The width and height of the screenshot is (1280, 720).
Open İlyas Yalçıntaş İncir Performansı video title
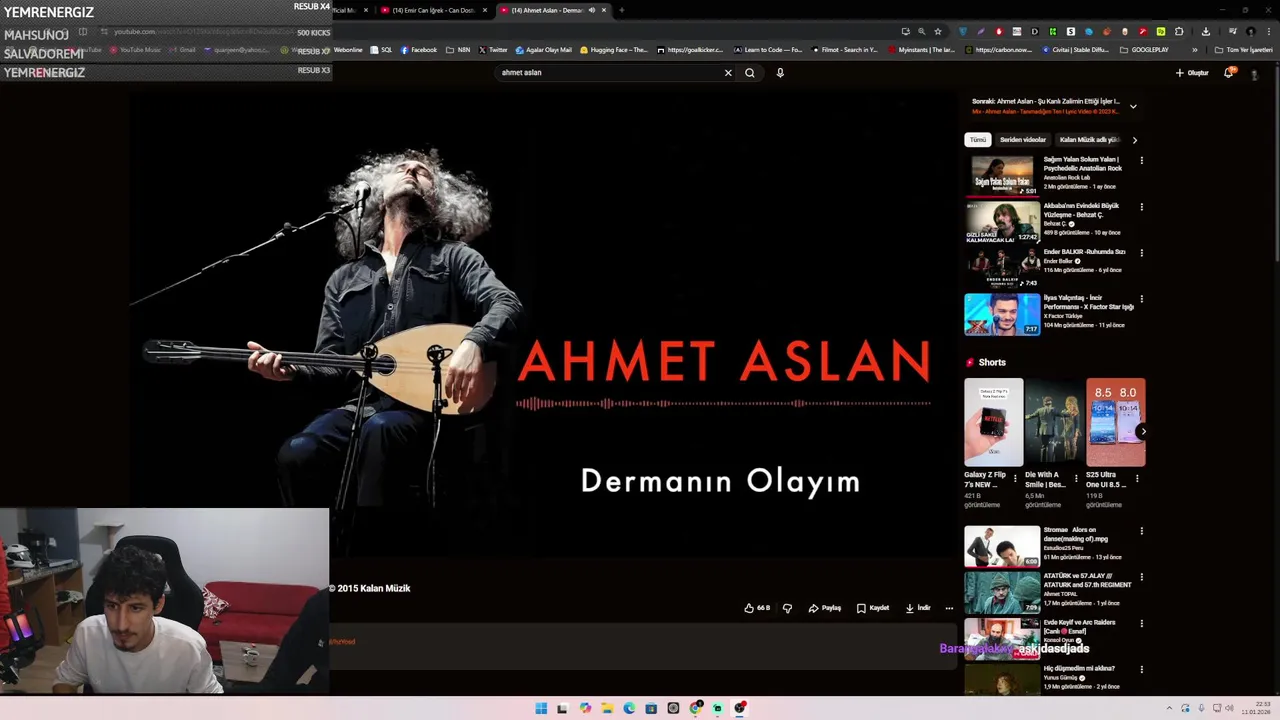(1089, 302)
